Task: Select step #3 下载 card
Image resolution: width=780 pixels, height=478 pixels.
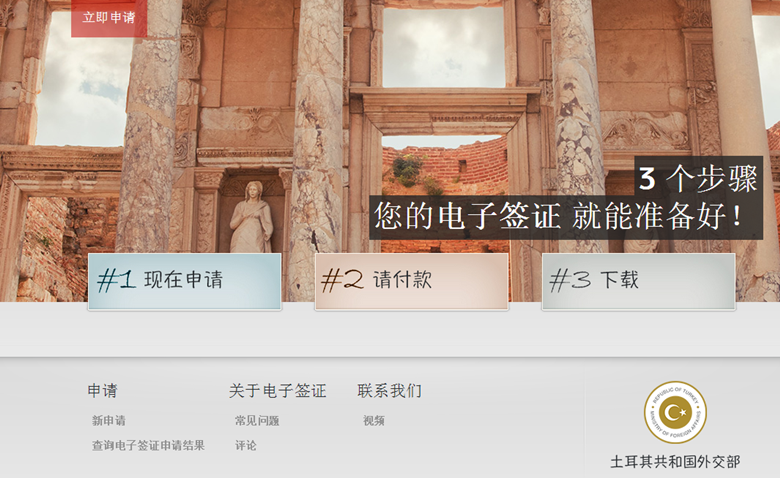Action: click(638, 281)
